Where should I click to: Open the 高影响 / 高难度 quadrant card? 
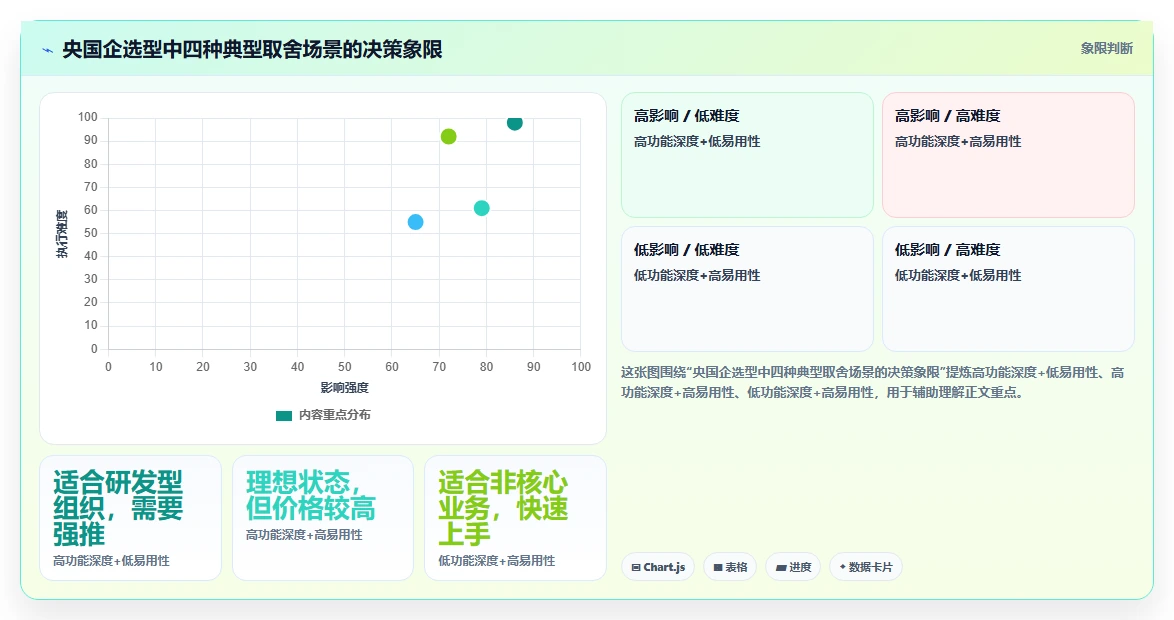tap(1008, 155)
